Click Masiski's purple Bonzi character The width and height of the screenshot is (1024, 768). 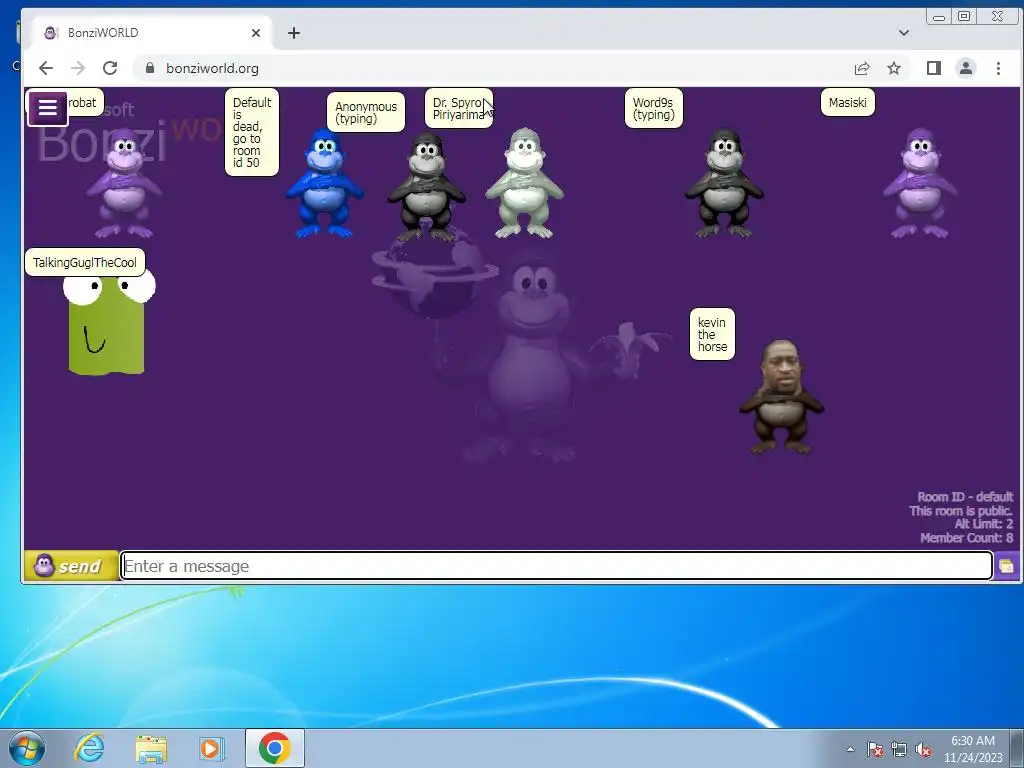pyautogui.click(x=920, y=184)
